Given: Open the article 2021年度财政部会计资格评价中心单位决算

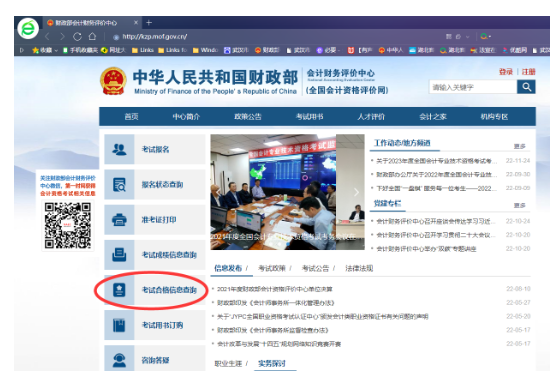Looking at the screenshot, I should click(x=275, y=289).
